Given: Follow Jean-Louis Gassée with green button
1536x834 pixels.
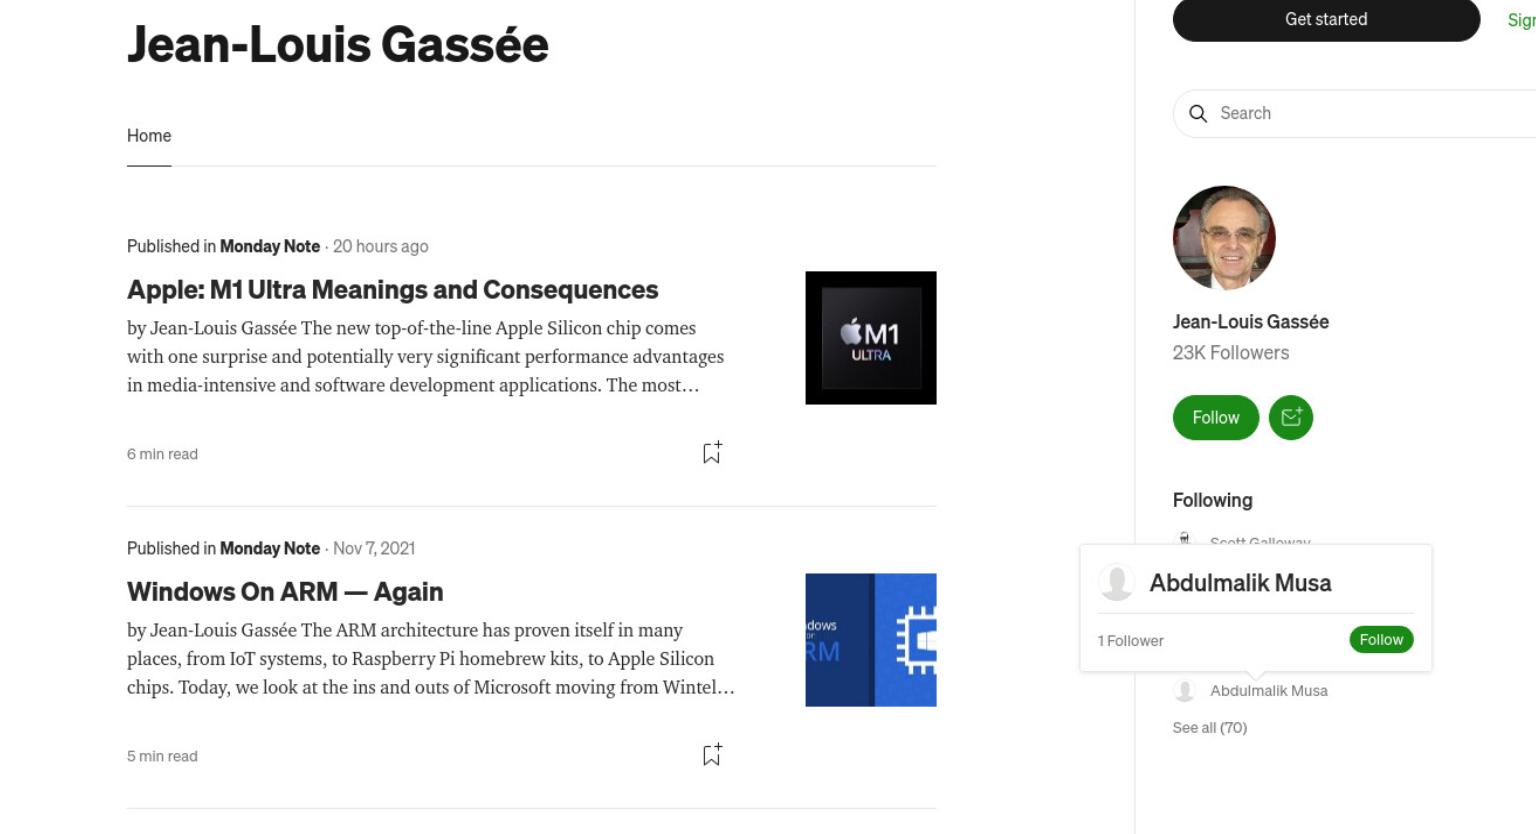Looking at the screenshot, I should (1215, 417).
